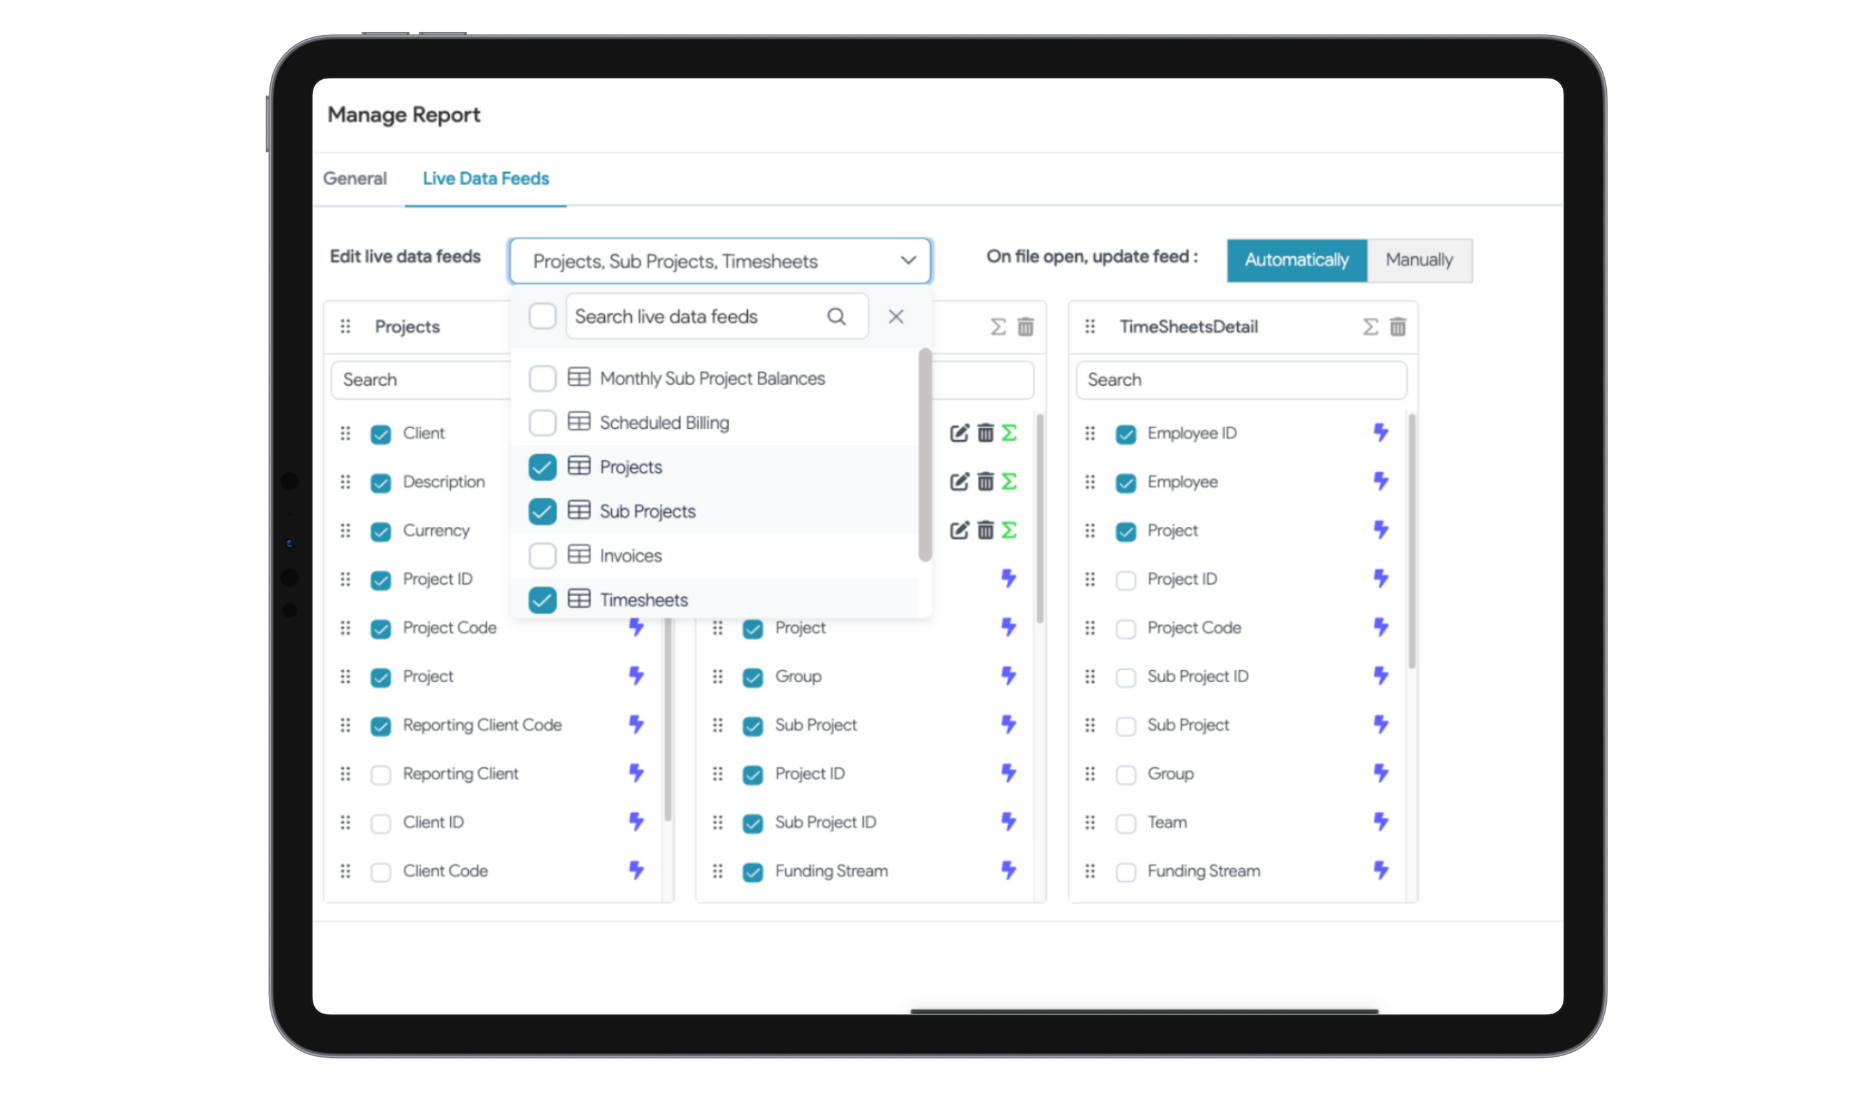The image size is (1875, 1094).
Task: Click the drag handle of Projects panel header
Action: coord(345,327)
